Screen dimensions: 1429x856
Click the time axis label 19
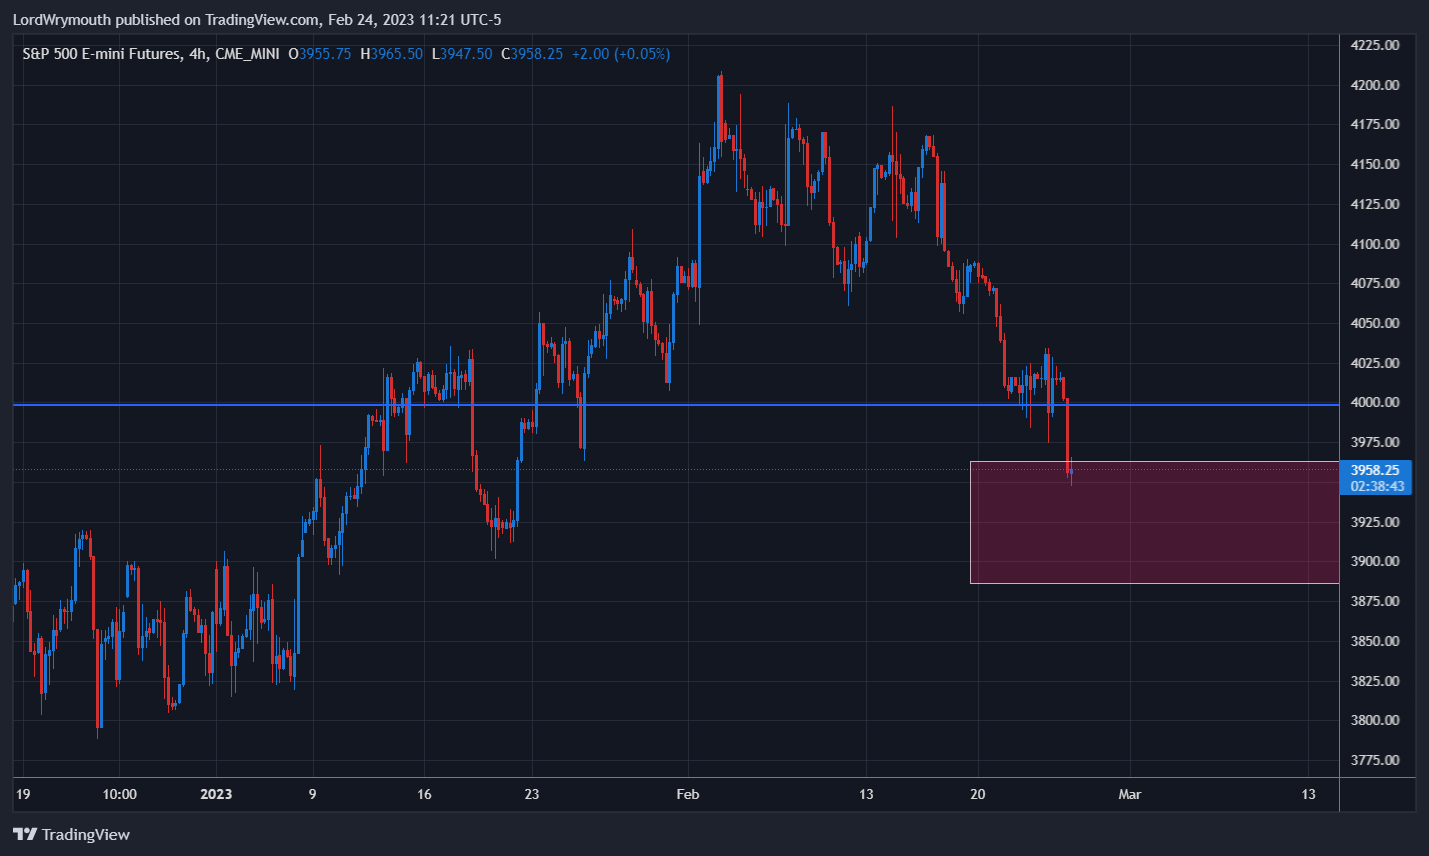[23, 794]
